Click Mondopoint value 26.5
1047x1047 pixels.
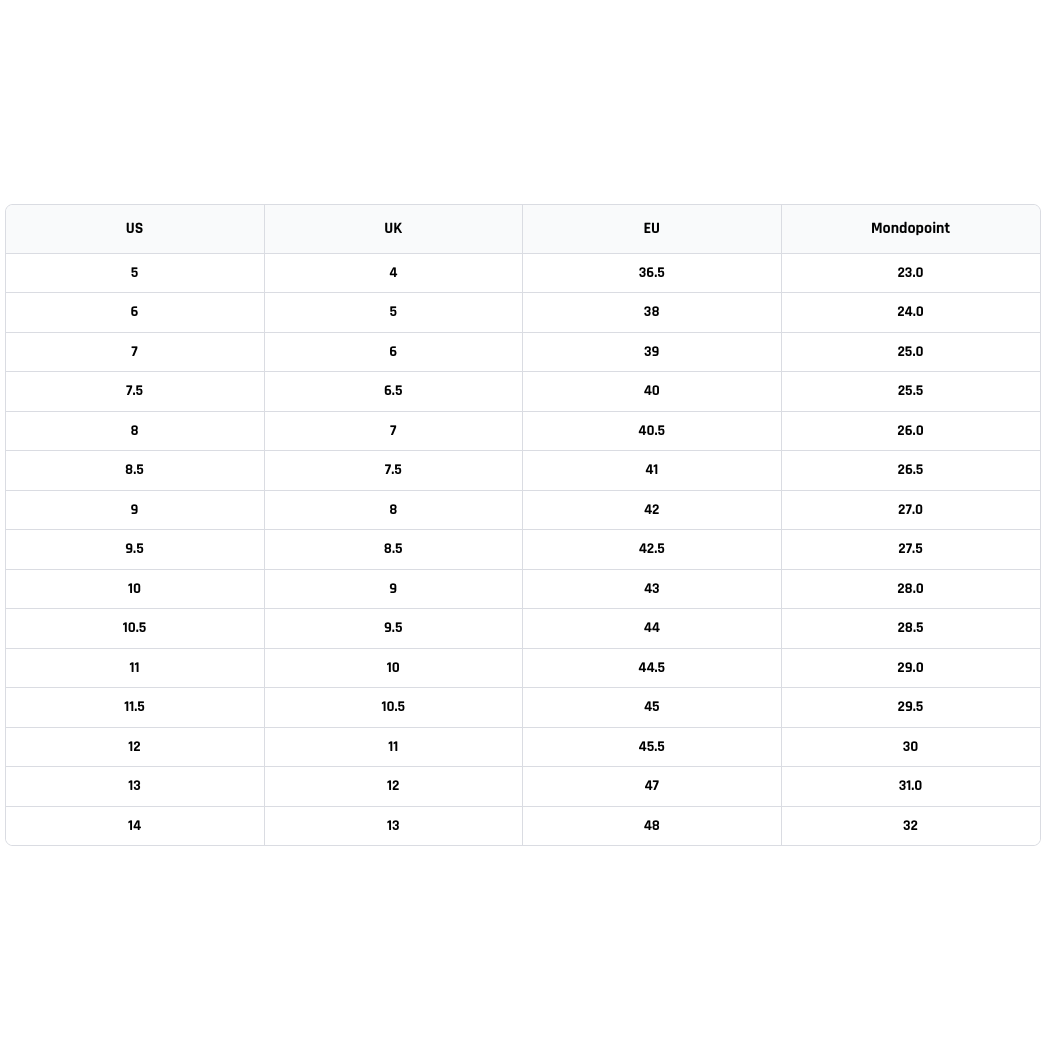[x=910, y=469]
